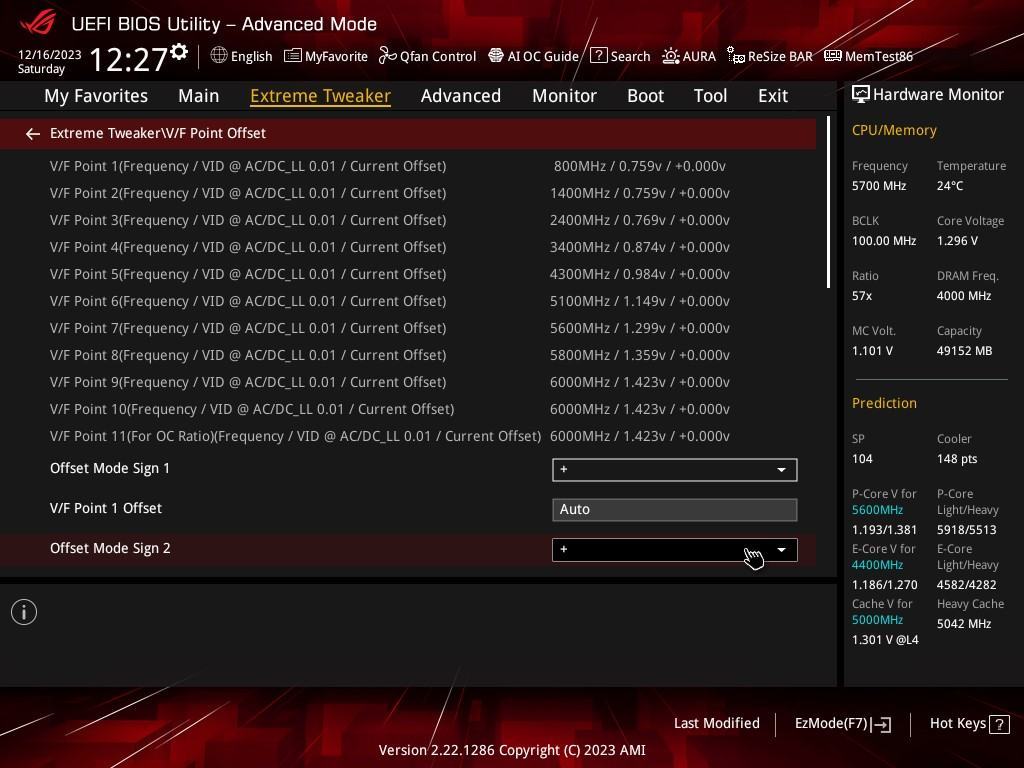Click the vertical scrollbar
This screenshot has height=768, width=1024.
pyautogui.click(x=828, y=202)
